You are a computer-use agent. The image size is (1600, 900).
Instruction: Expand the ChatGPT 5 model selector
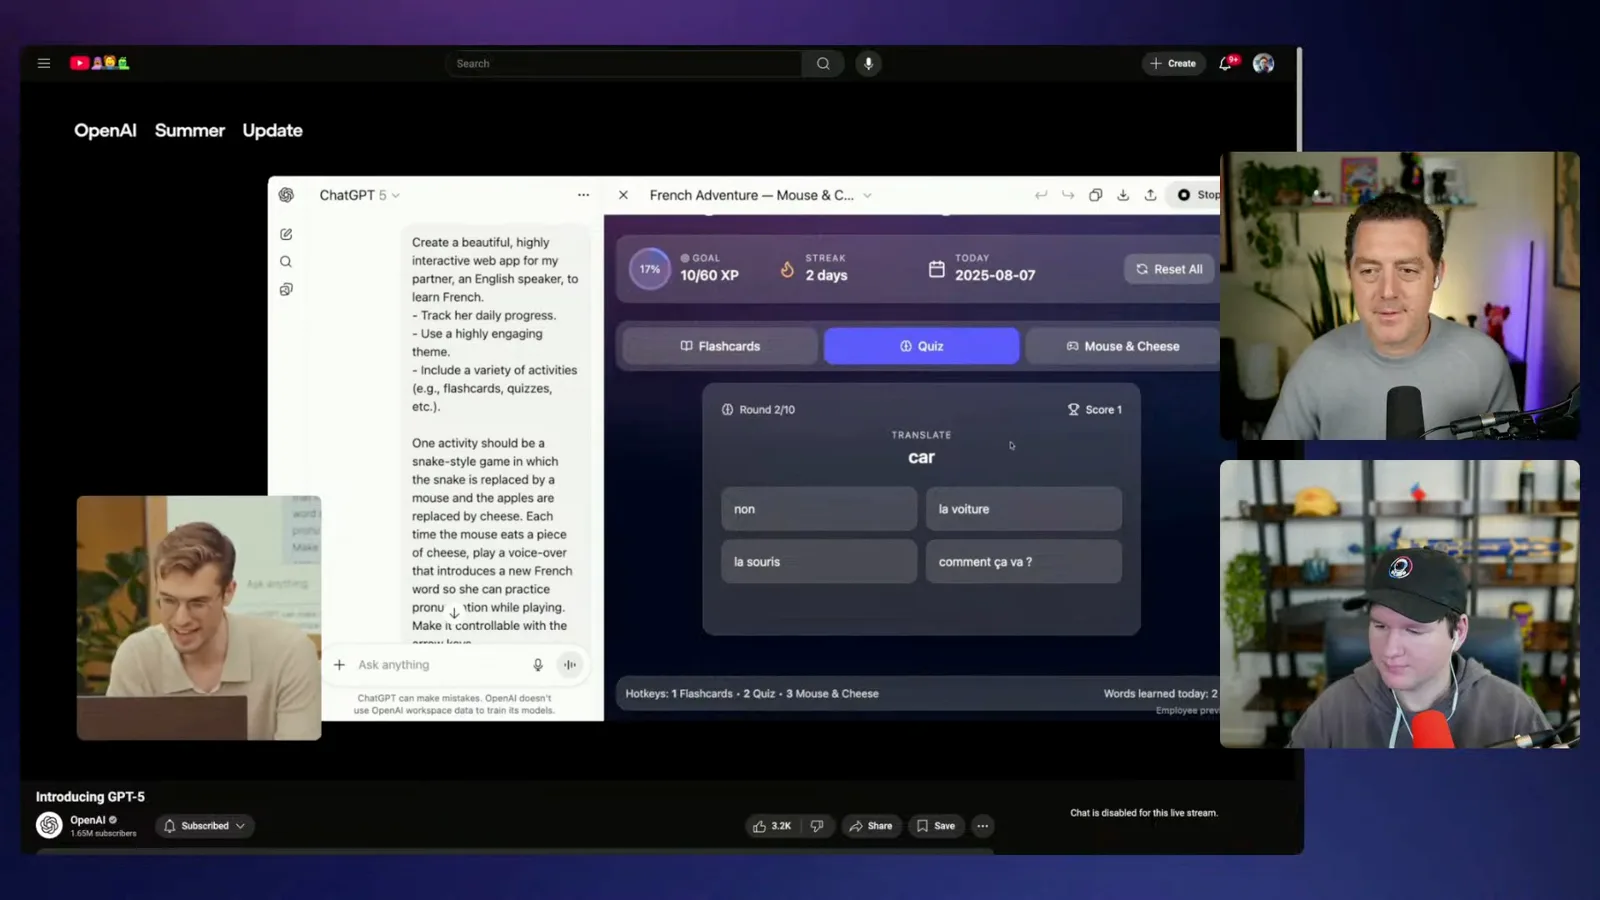(x=359, y=195)
